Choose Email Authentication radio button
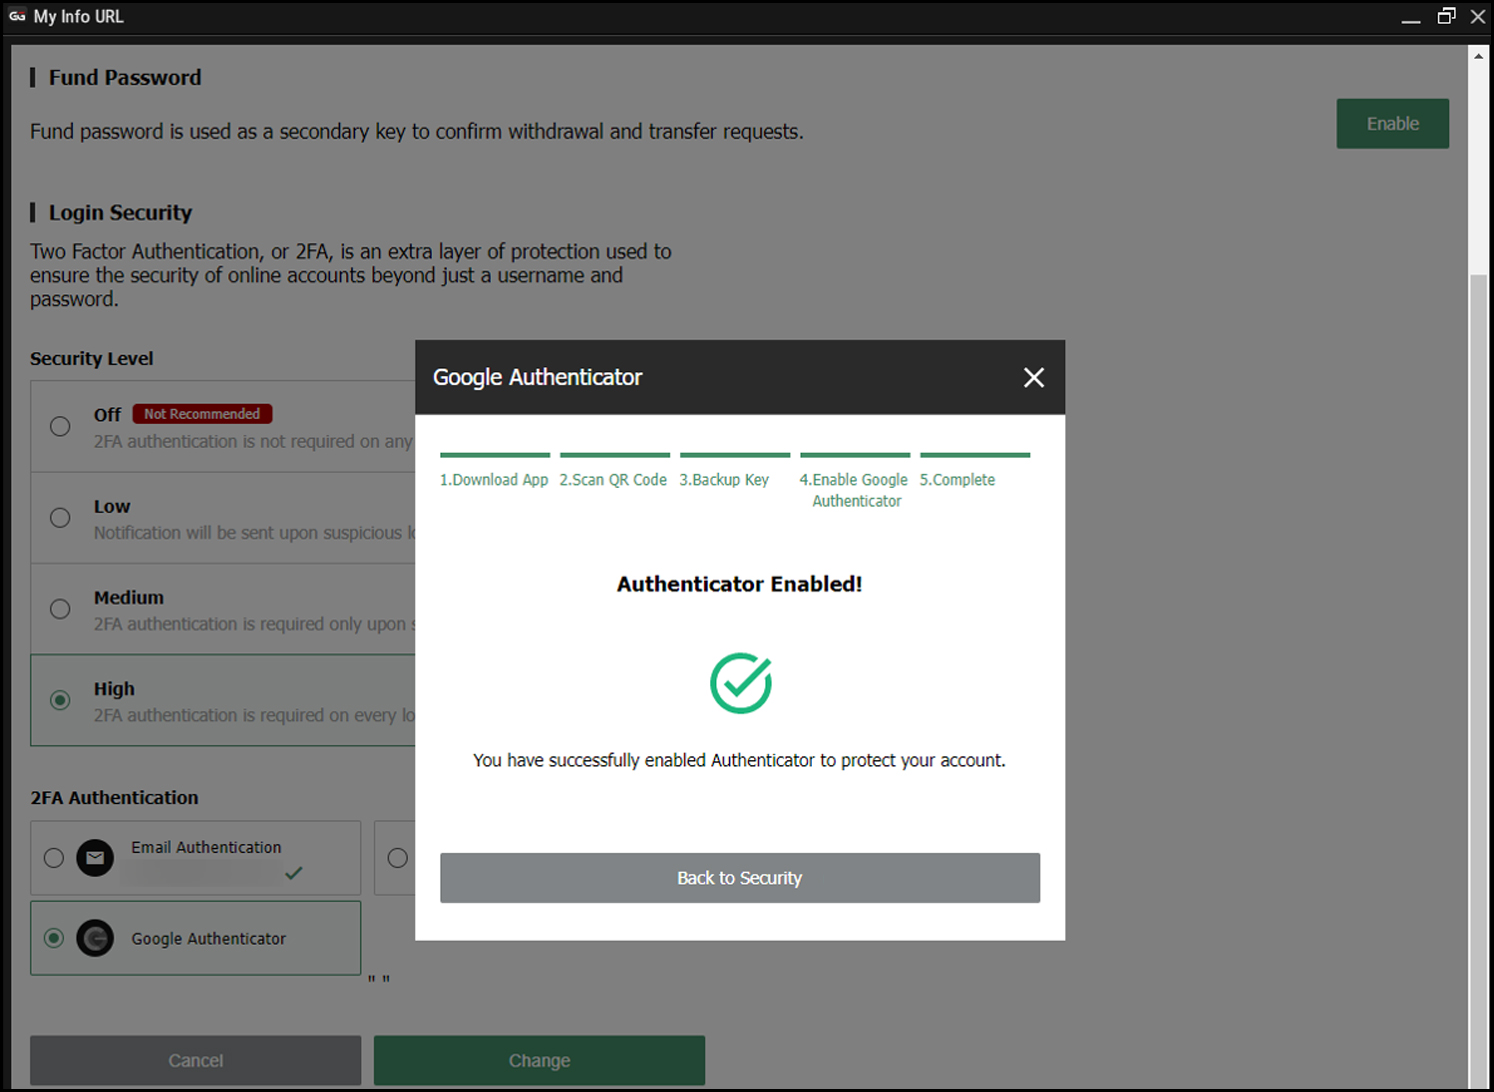This screenshot has height=1092, width=1494. click(x=54, y=858)
